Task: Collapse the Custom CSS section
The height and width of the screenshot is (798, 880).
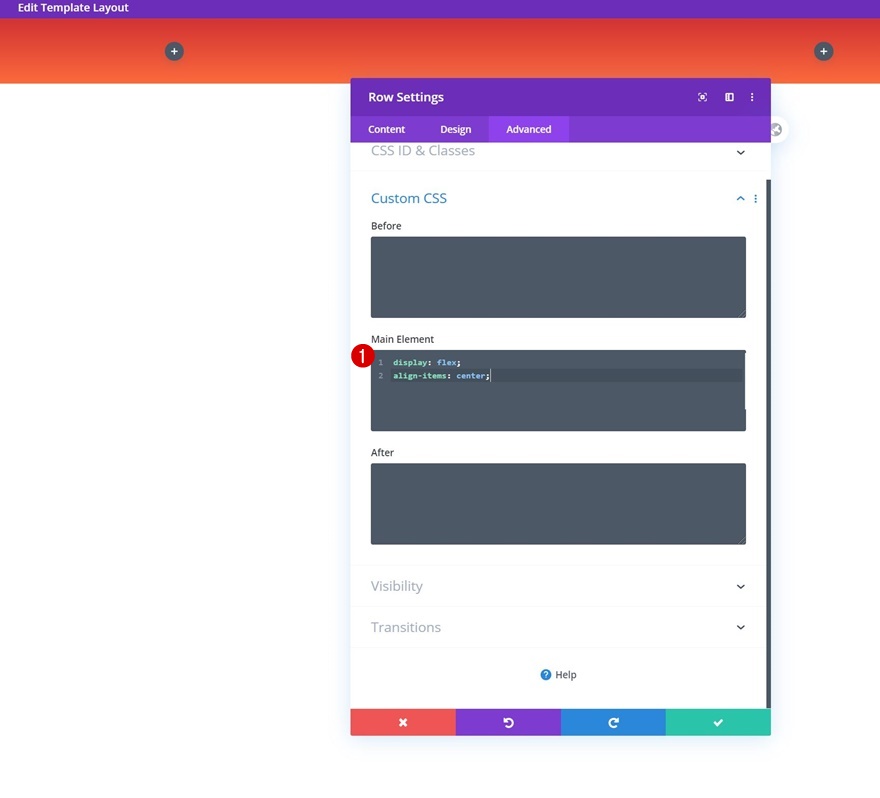Action: coord(740,199)
